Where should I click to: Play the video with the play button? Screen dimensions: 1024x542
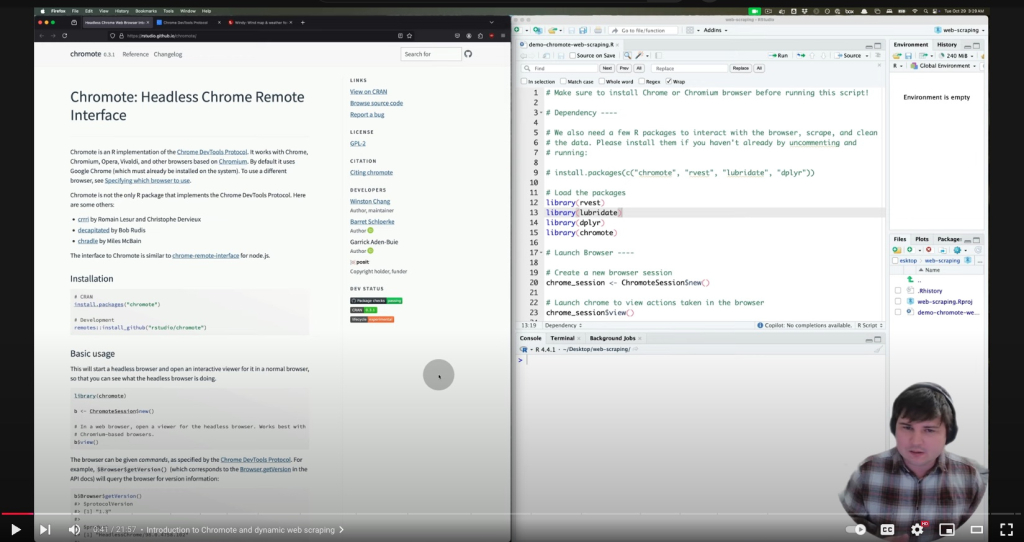point(16,530)
